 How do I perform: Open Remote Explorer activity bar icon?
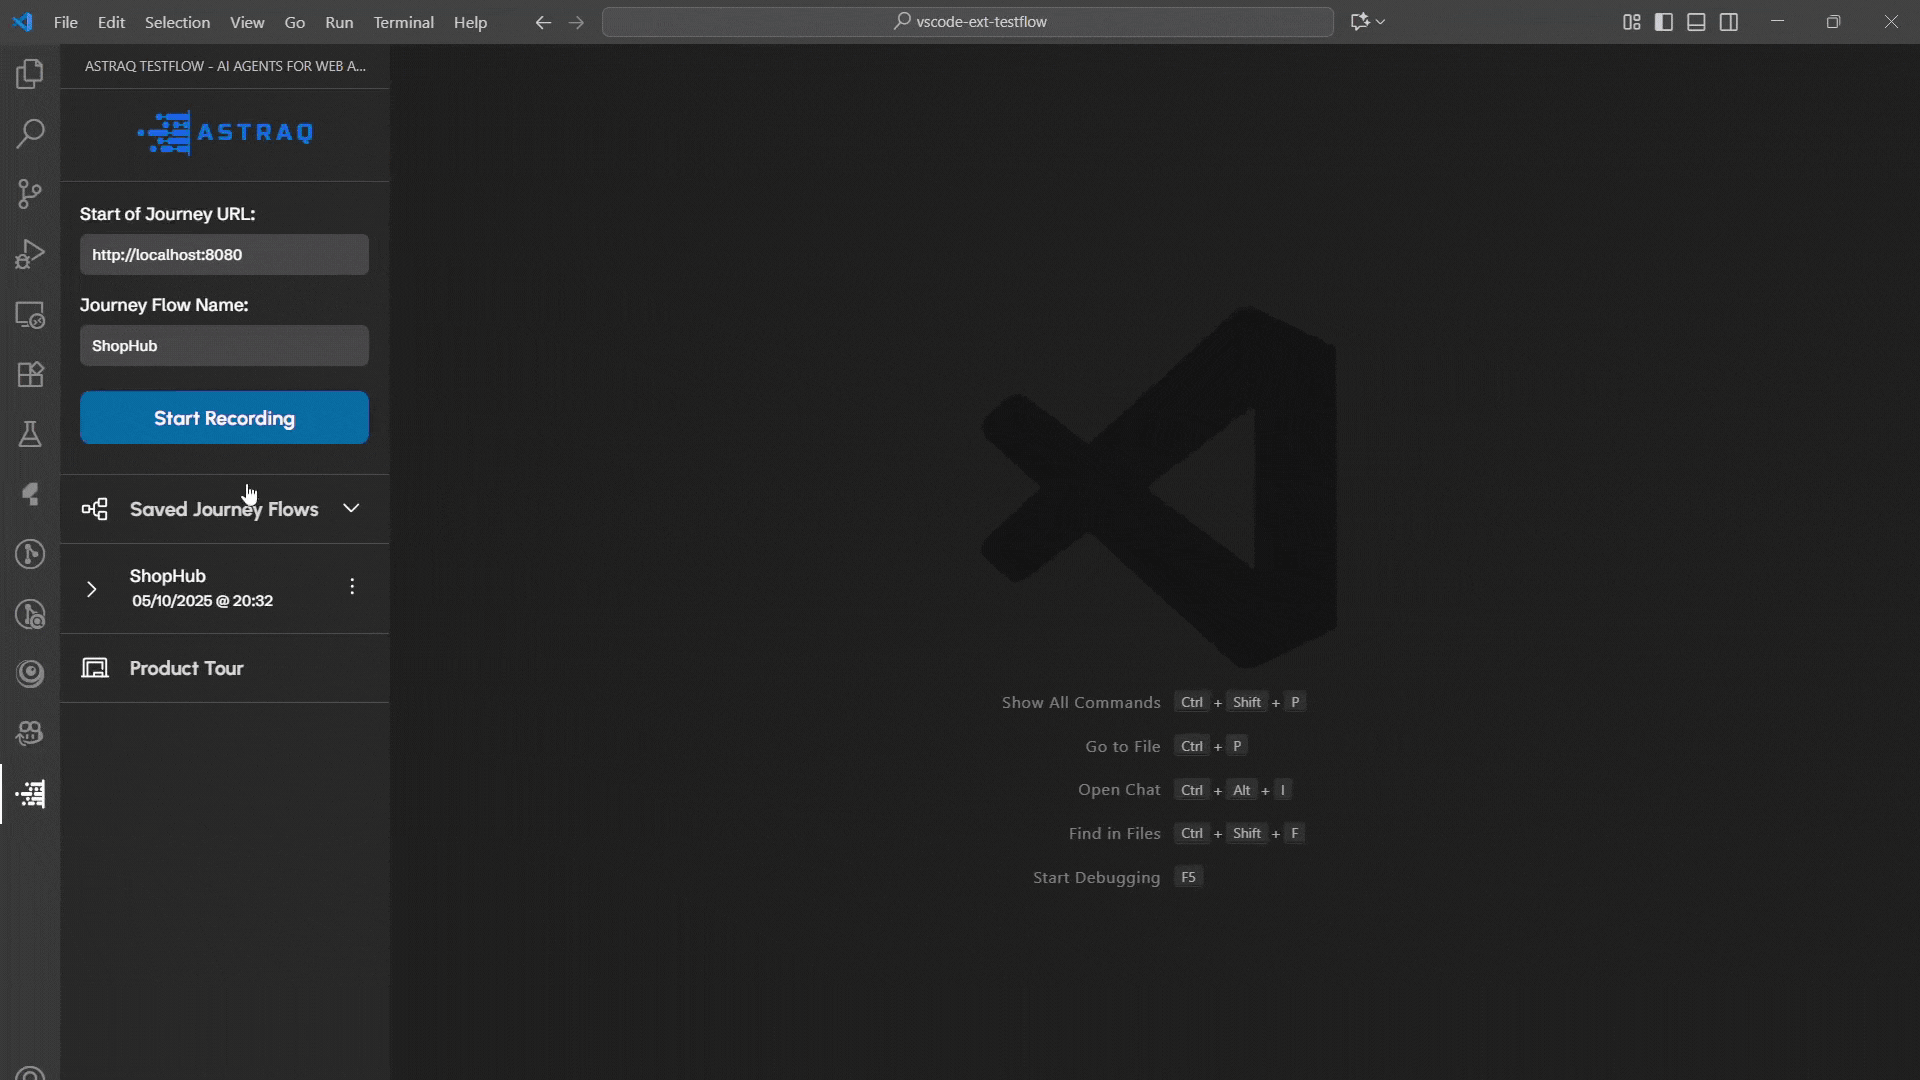coord(30,314)
